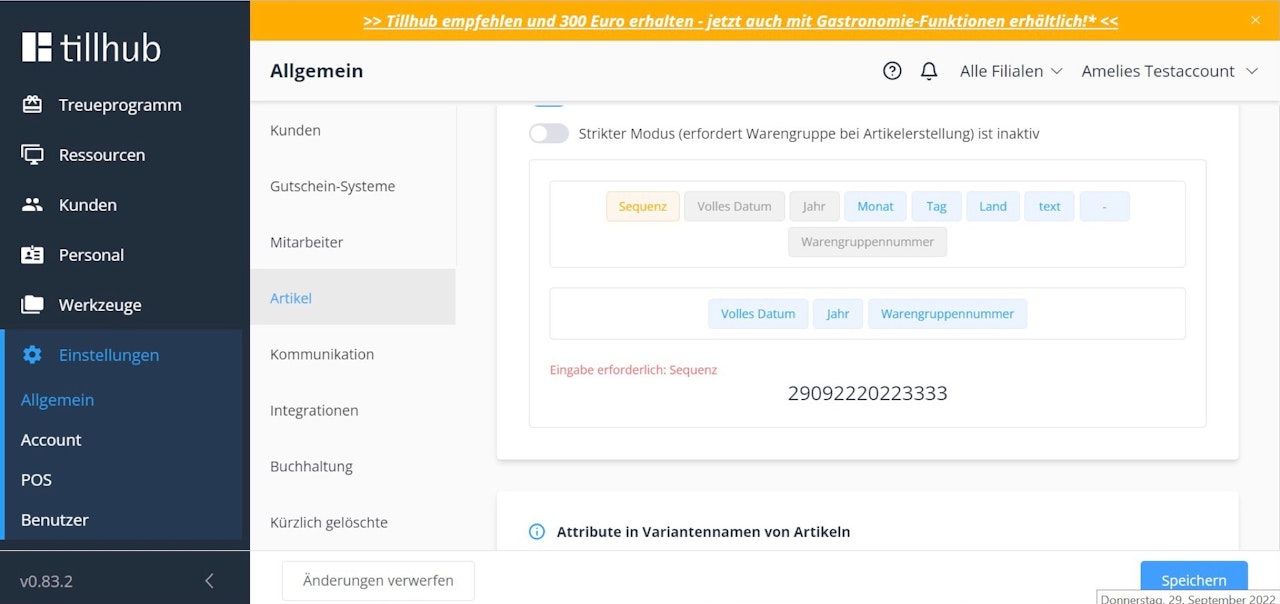Click the Tillhub logo

click(90, 46)
